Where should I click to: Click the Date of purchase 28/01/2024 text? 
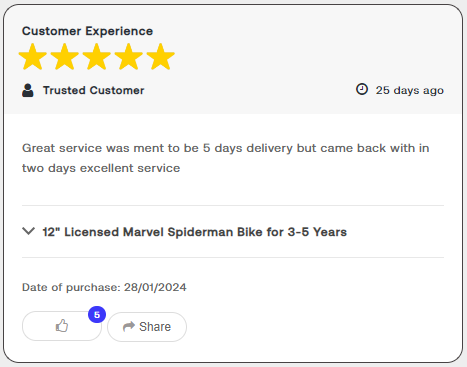click(104, 287)
